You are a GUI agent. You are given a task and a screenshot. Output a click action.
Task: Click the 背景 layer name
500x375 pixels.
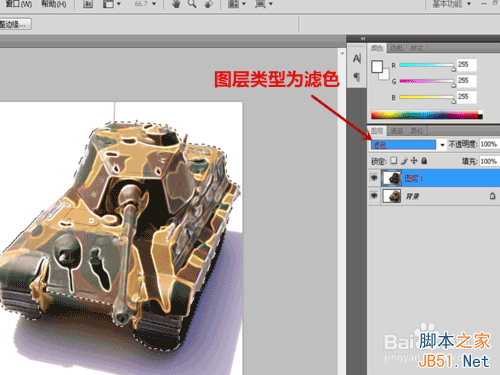point(412,196)
